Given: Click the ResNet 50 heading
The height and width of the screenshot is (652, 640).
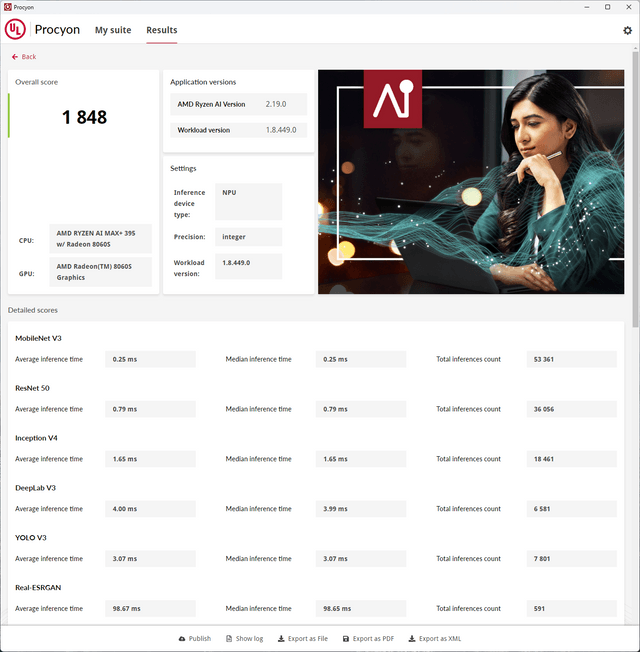Looking at the screenshot, I should coord(32,388).
